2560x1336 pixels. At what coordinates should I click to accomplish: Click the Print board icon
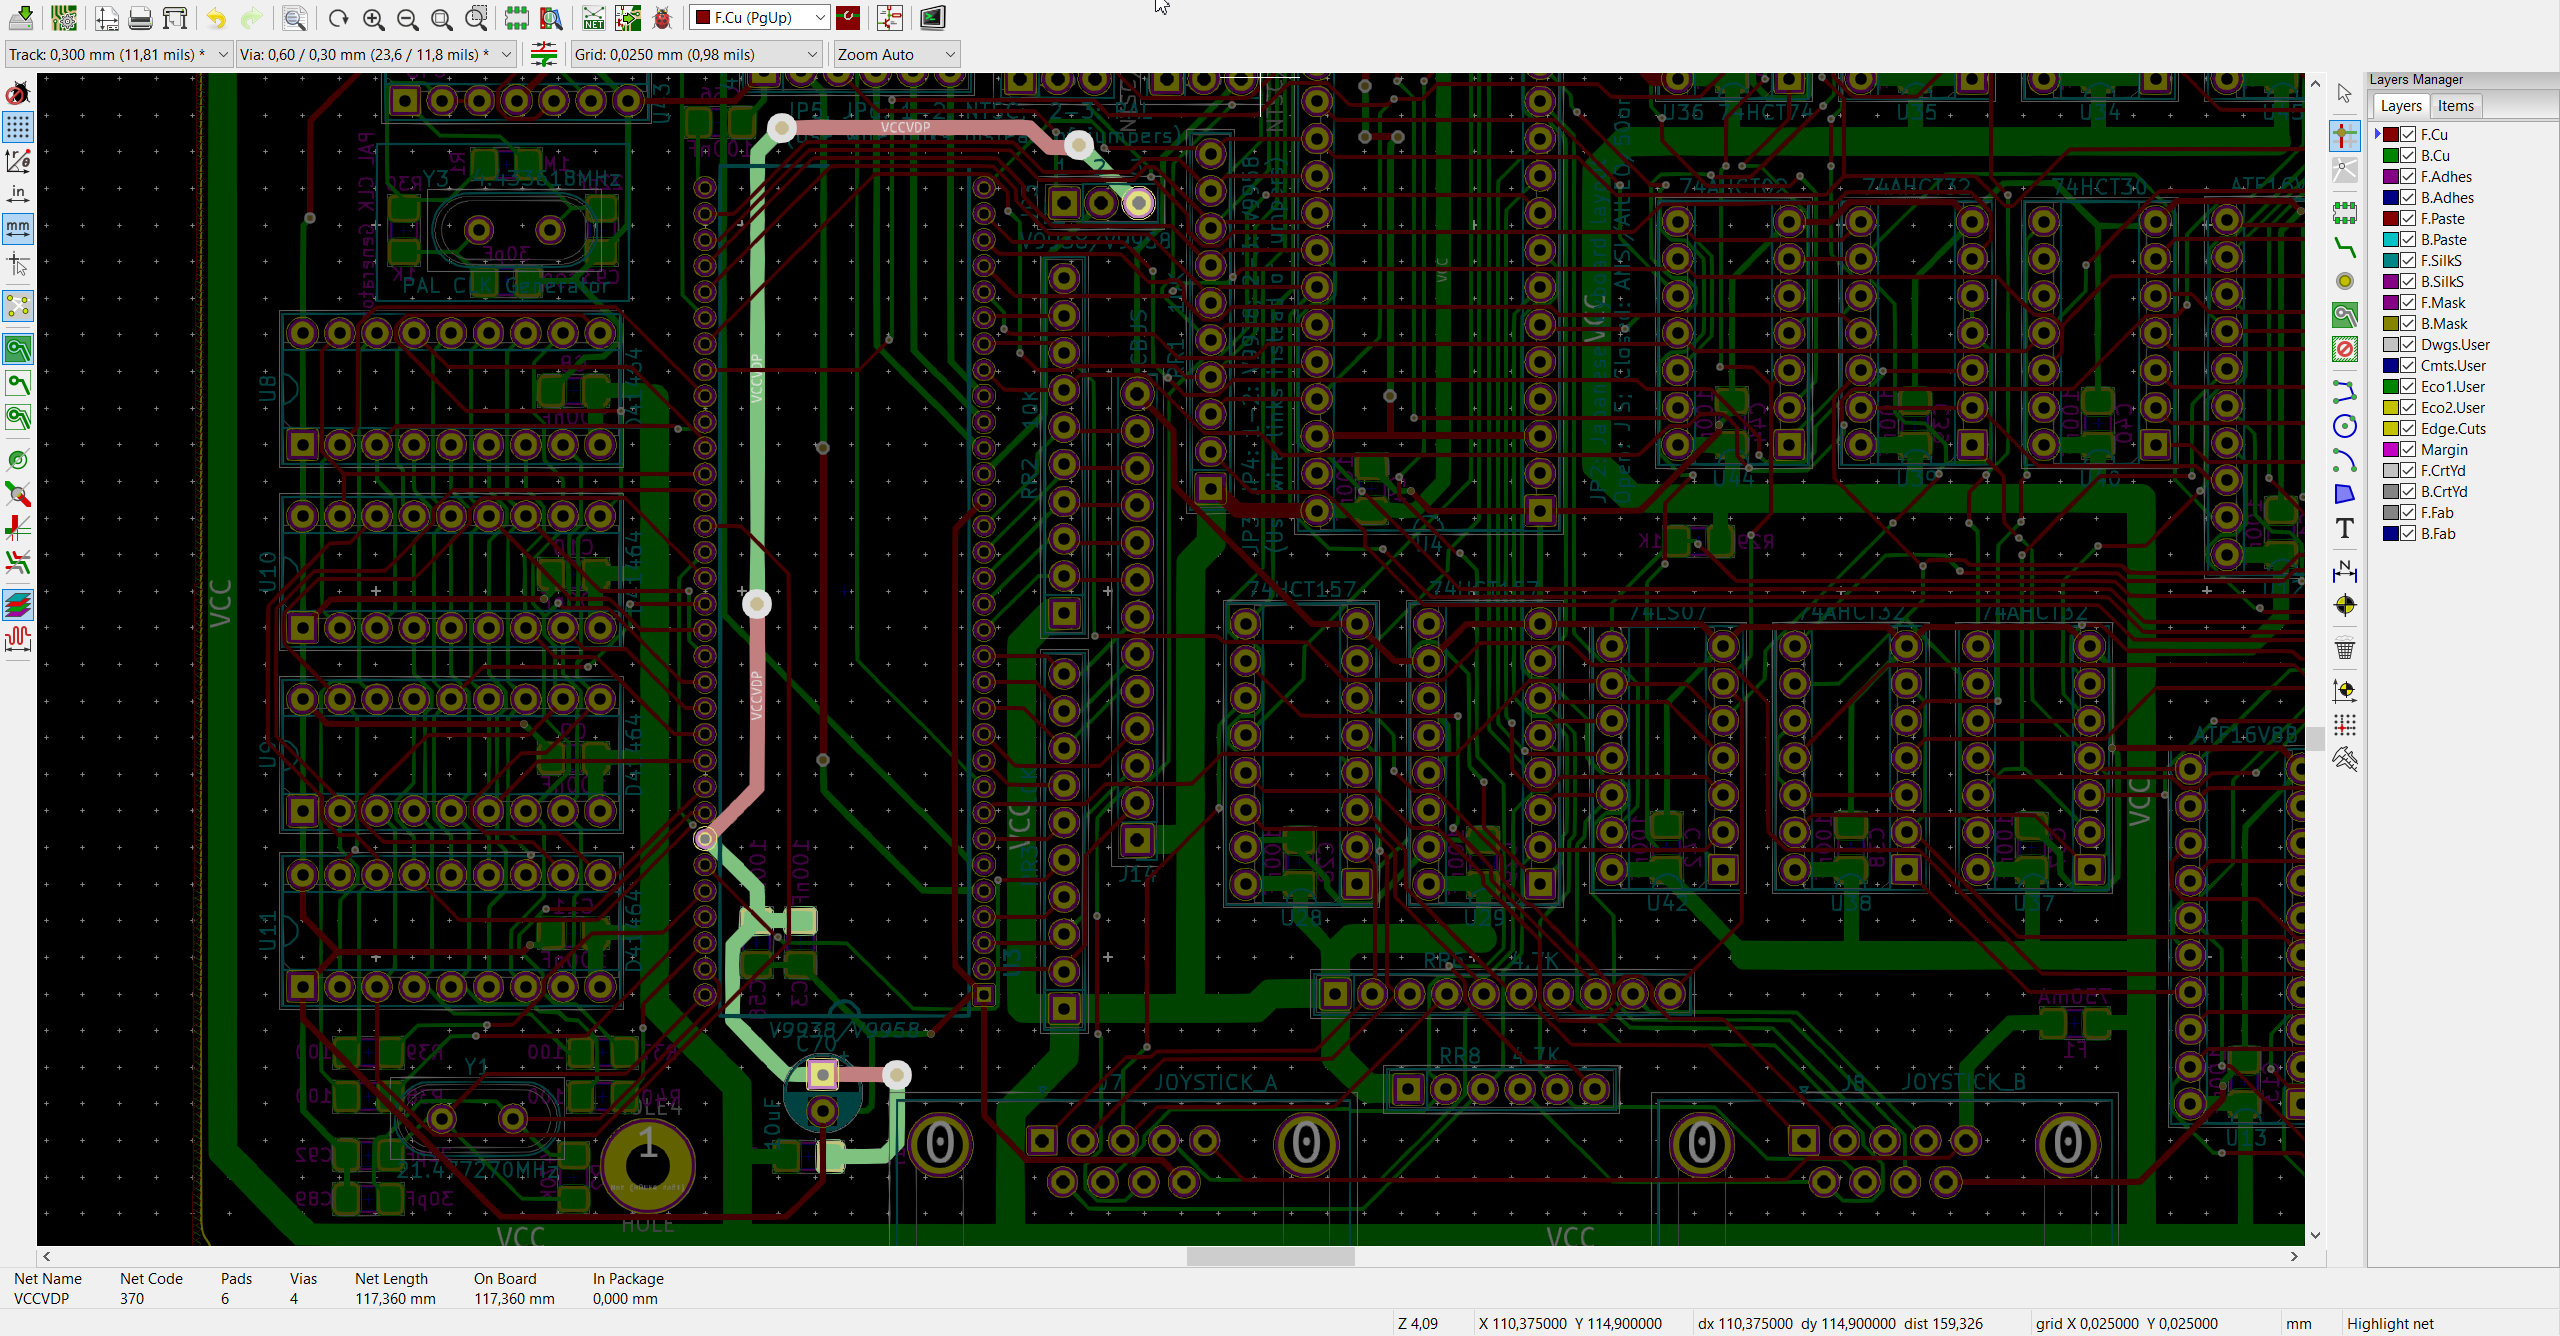[141, 18]
